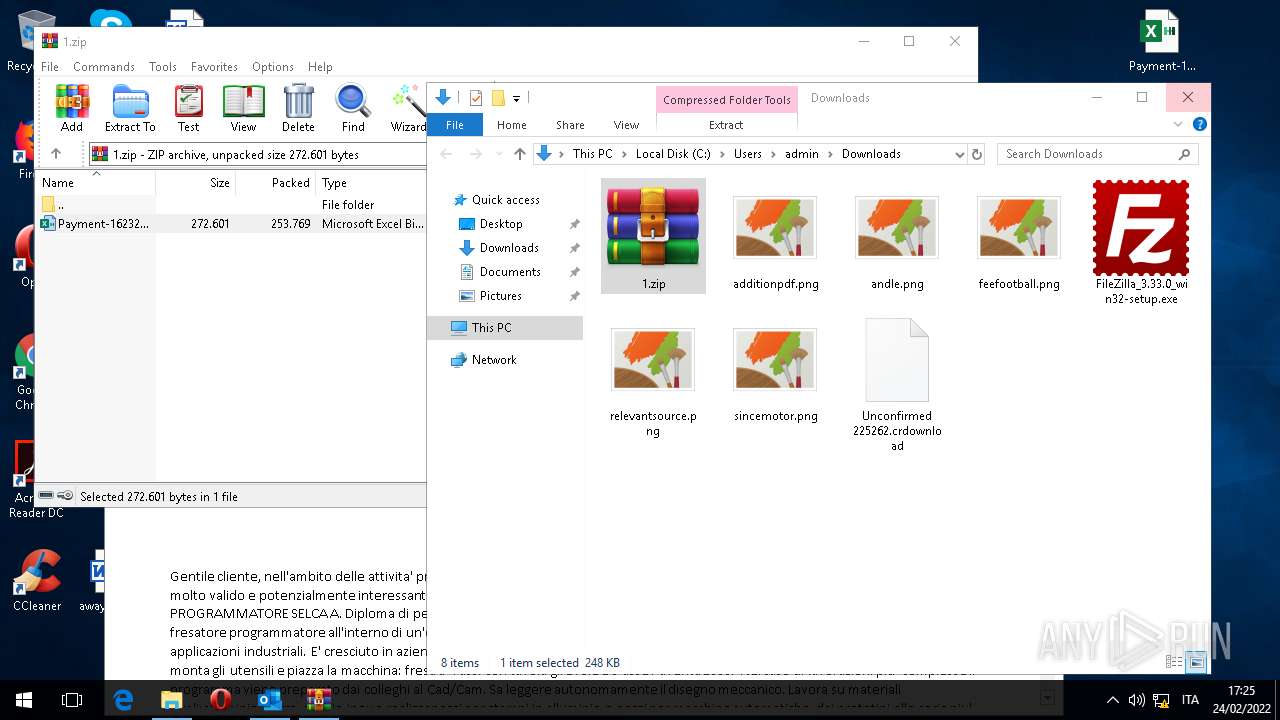Open the Commands menu in WinRAR
Screen dimensions: 1280x720
[x=104, y=67]
